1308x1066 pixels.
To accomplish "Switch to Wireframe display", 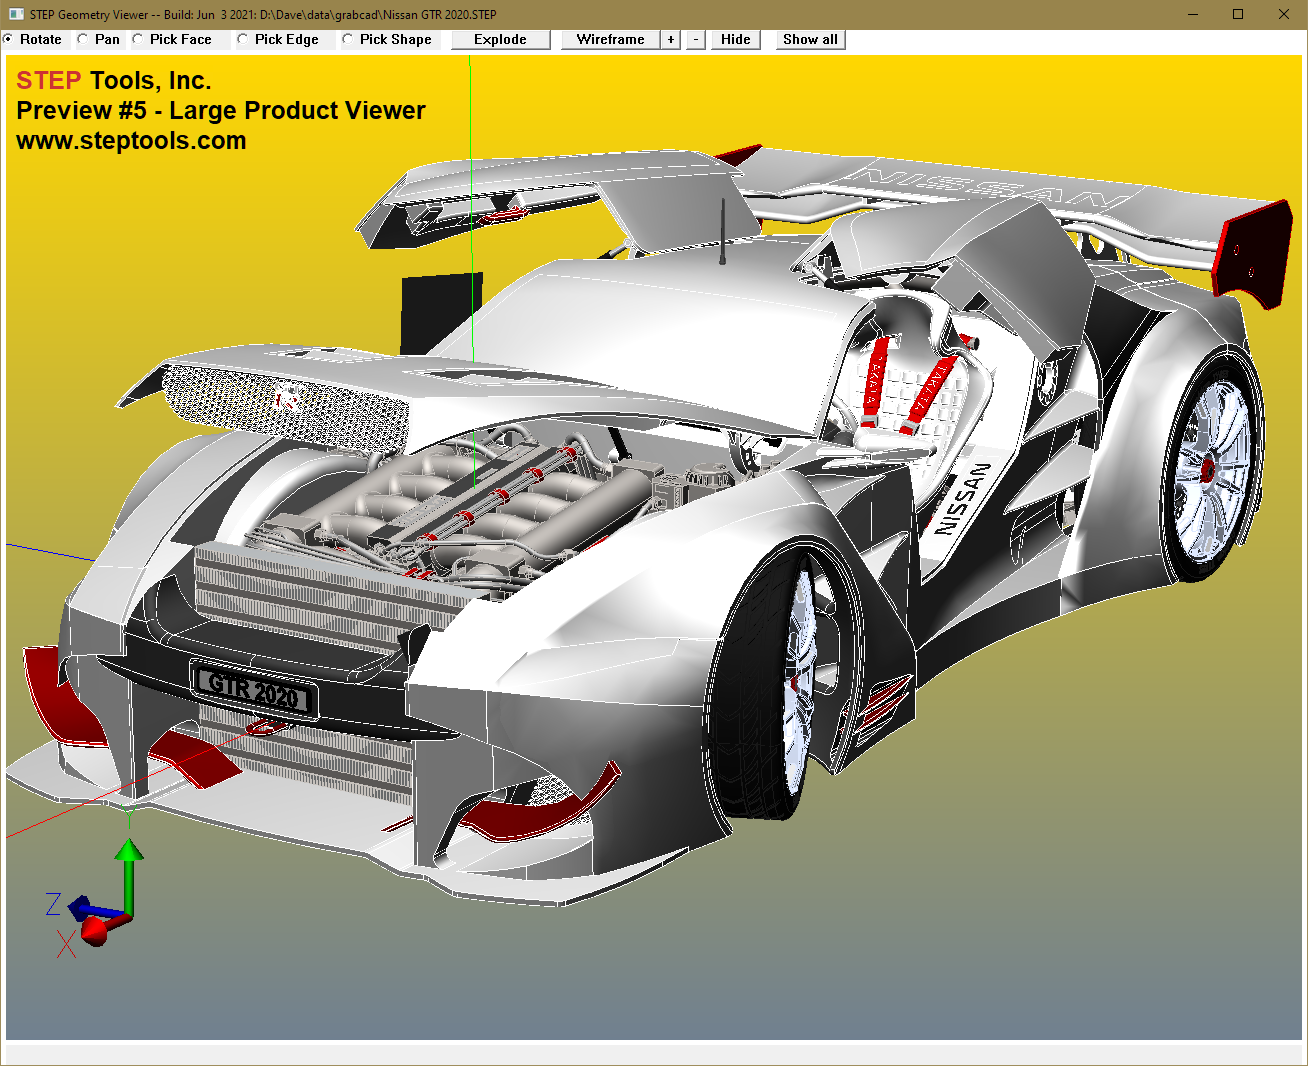I will click(610, 39).
